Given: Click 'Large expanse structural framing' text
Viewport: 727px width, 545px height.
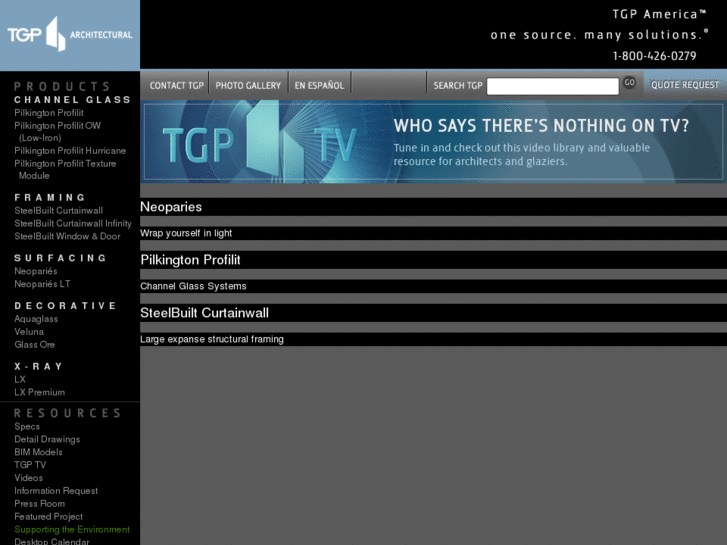Looking at the screenshot, I should coord(212,339).
